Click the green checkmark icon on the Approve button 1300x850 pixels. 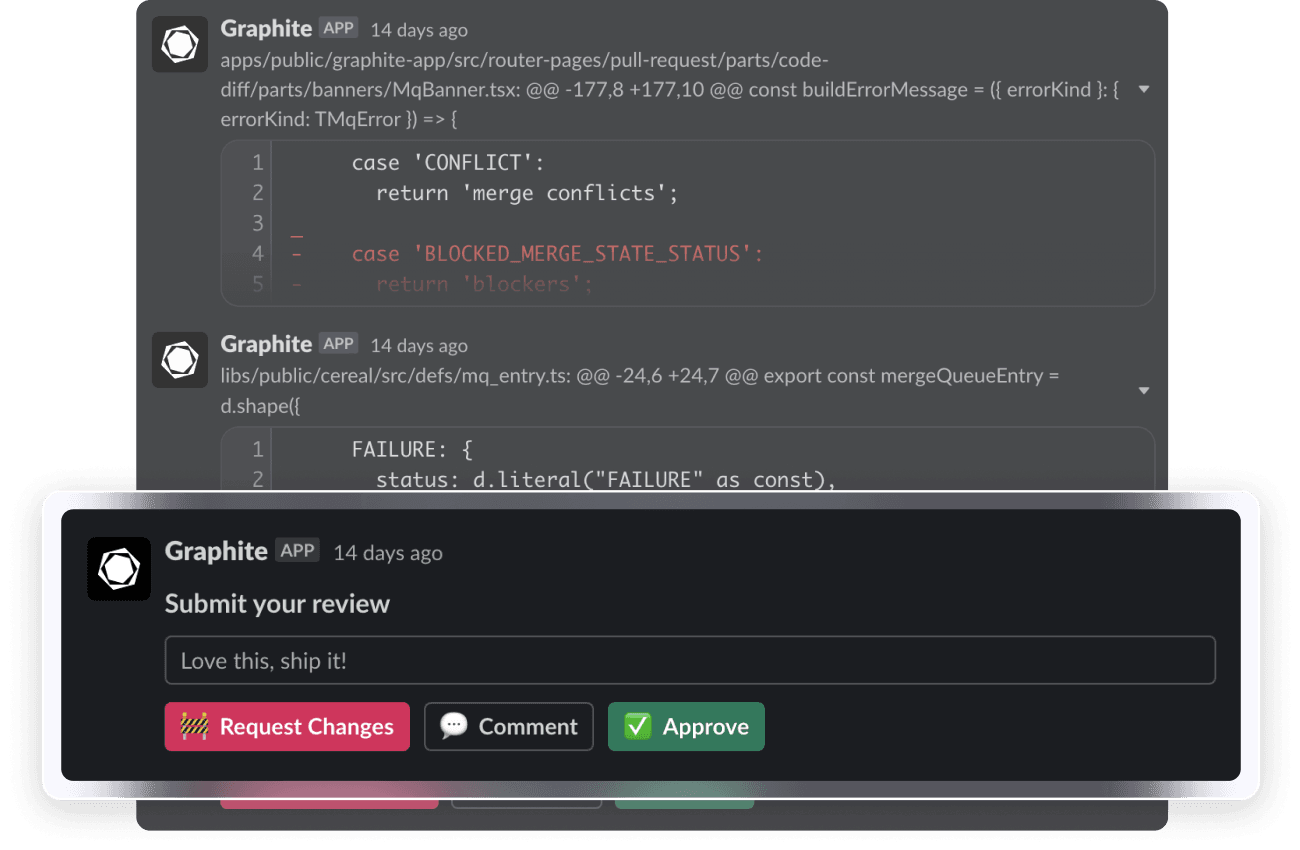click(638, 726)
